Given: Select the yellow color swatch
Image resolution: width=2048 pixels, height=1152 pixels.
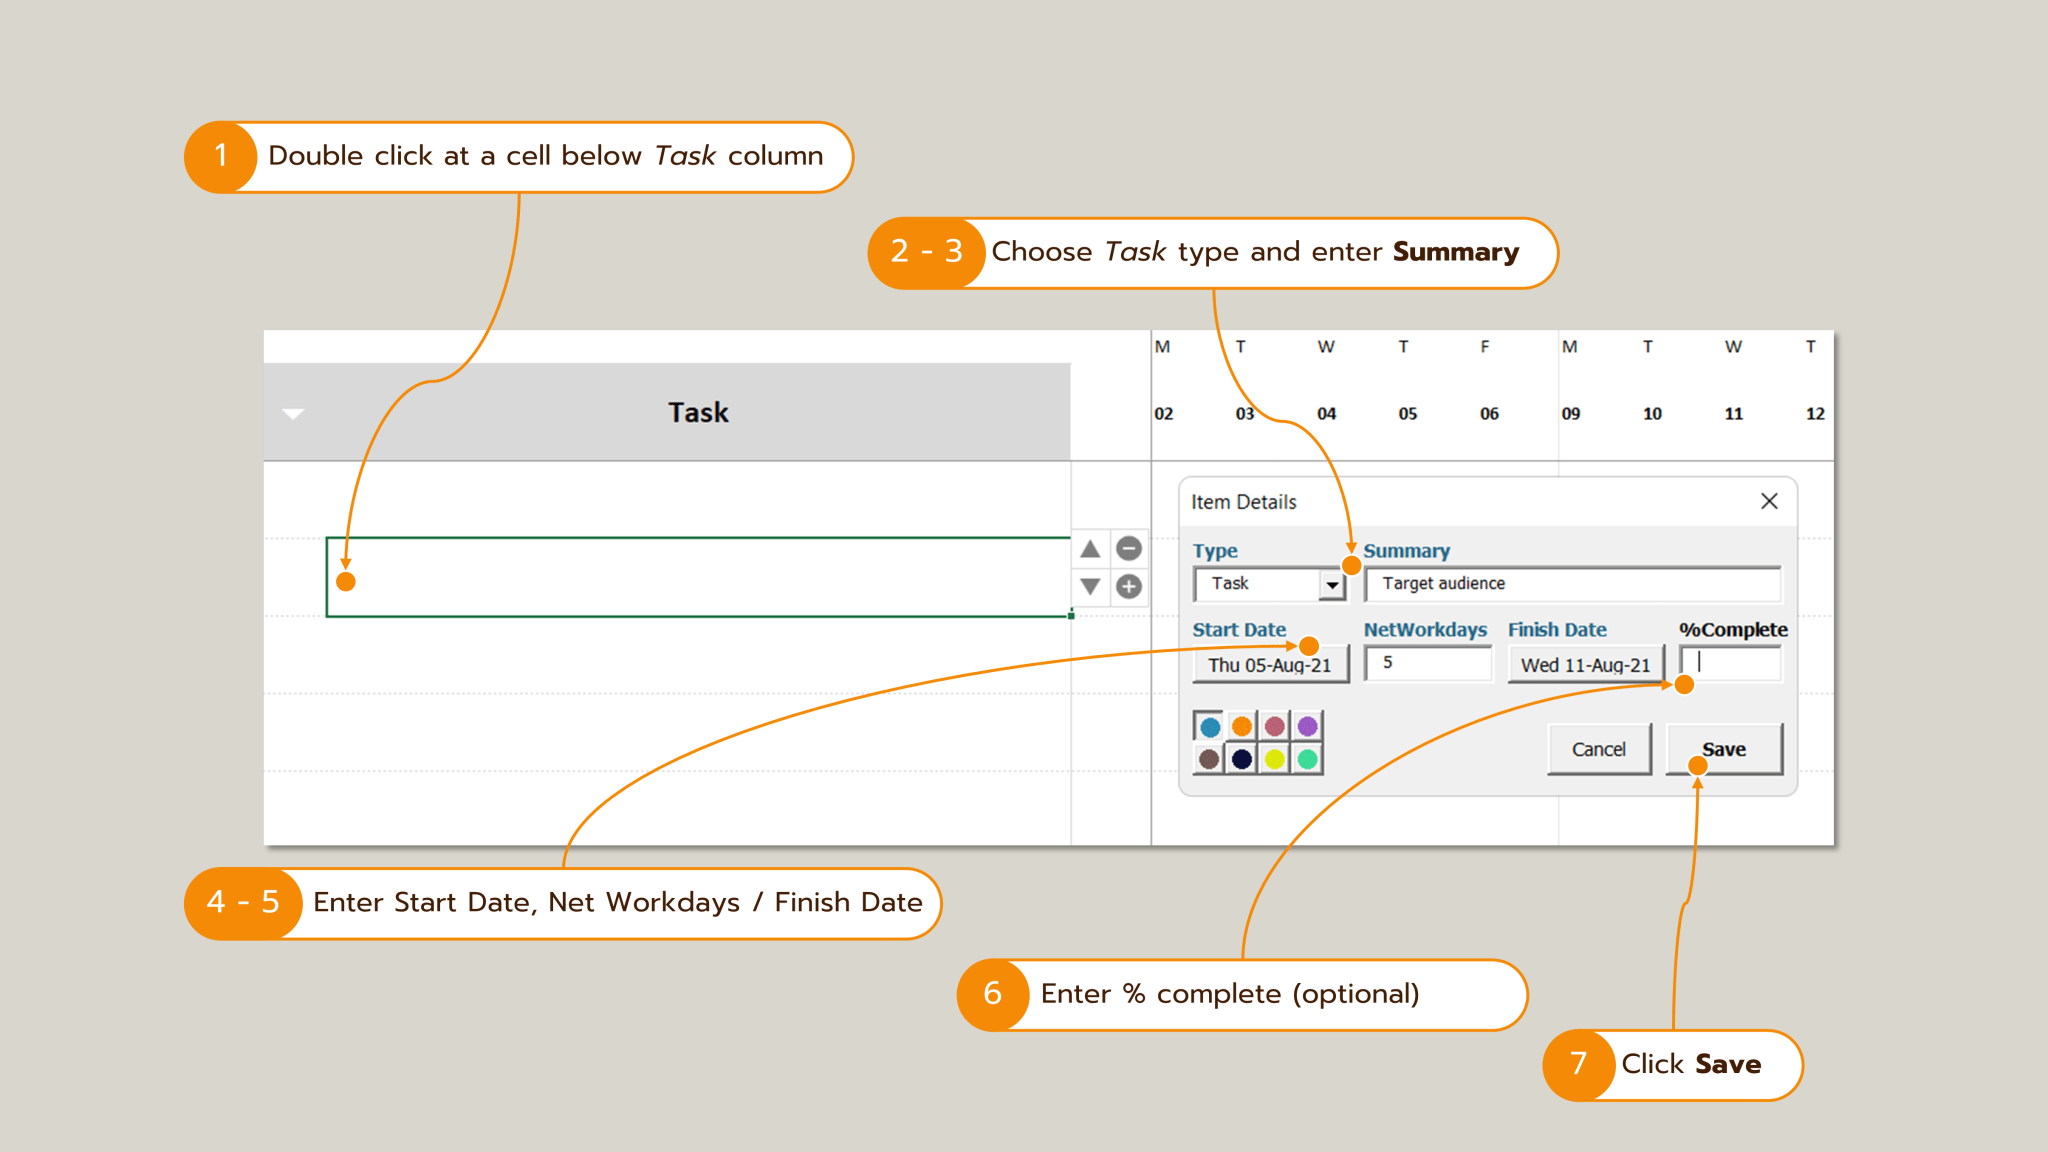Looking at the screenshot, I should (x=1274, y=759).
